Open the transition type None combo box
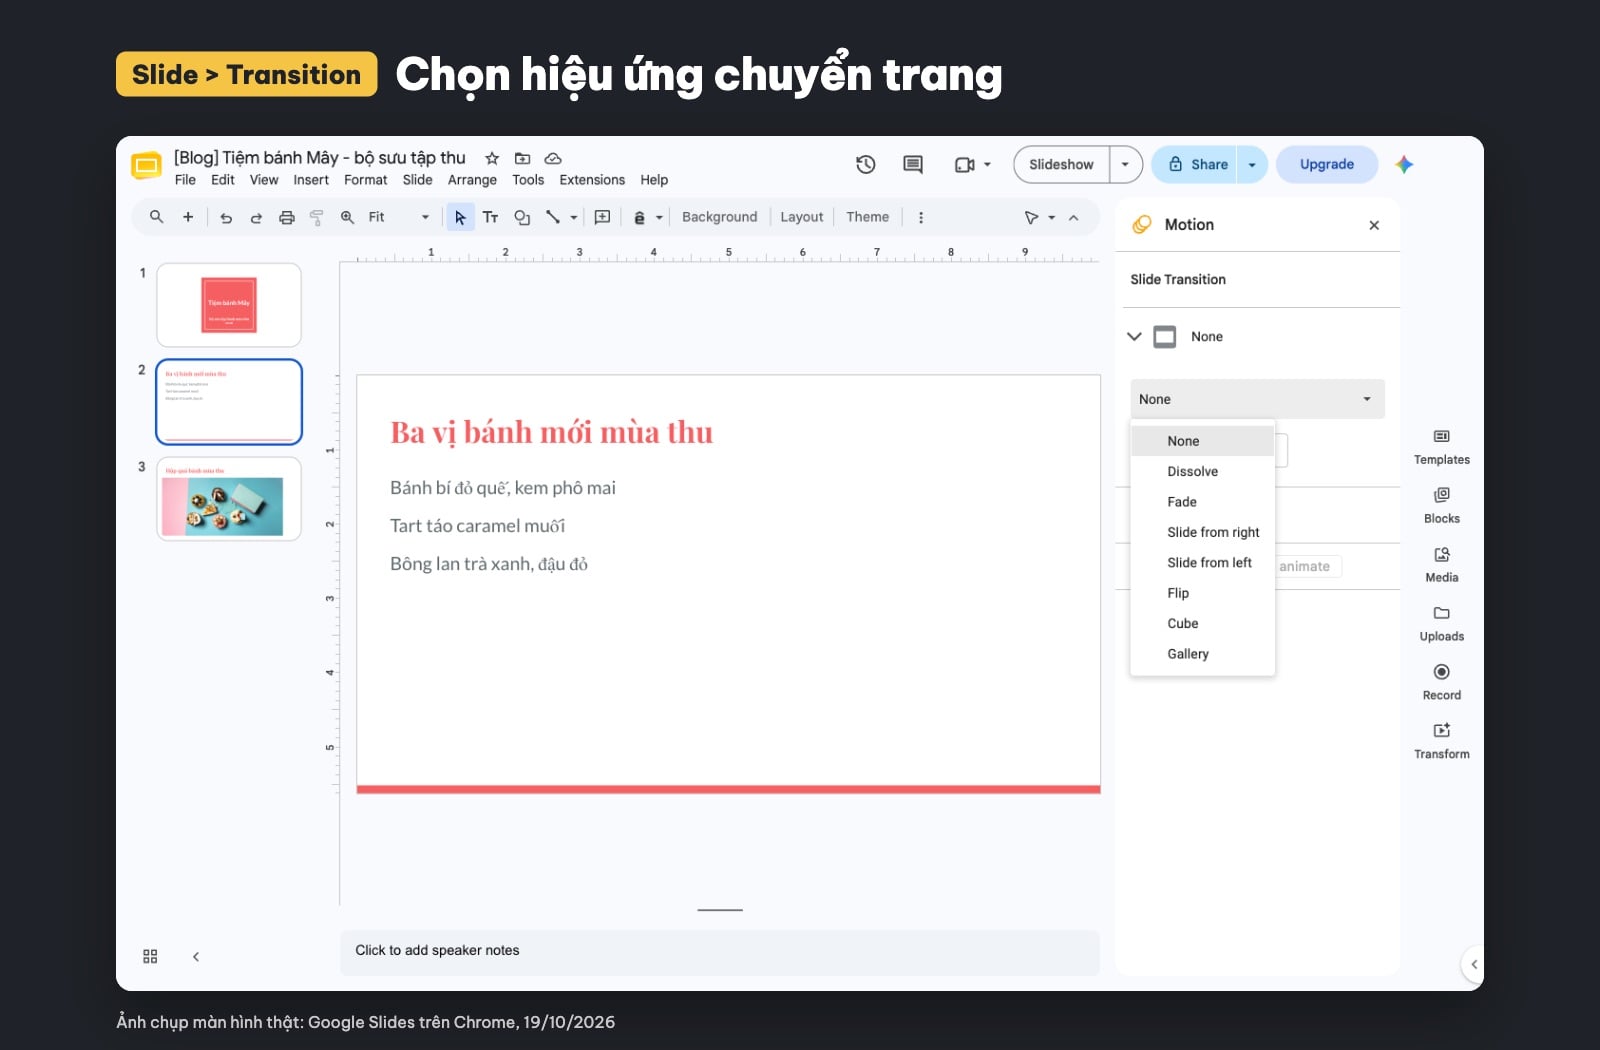 coord(1257,399)
